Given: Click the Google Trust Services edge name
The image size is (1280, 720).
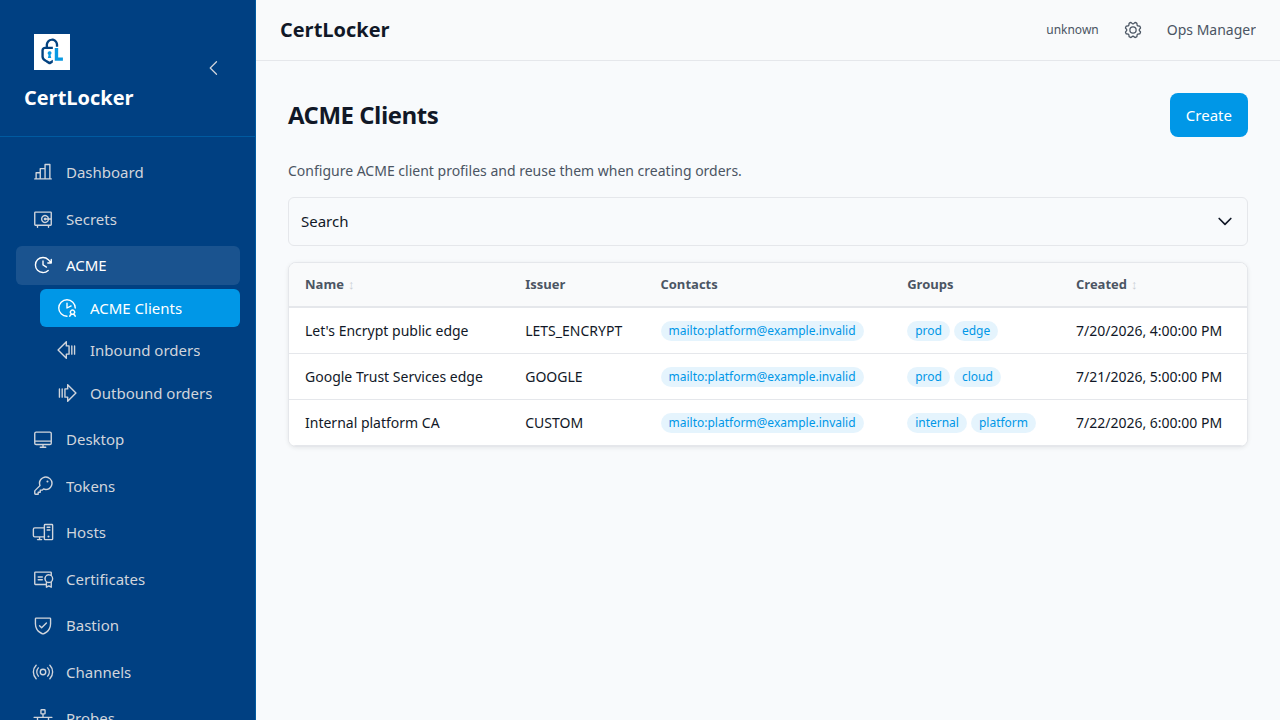Looking at the screenshot, I should click(394, 377).
